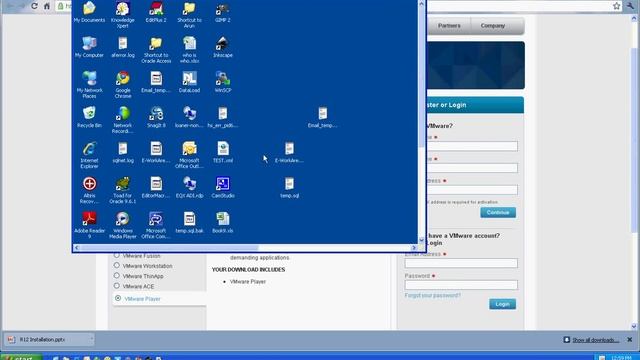The image size is (640, 360).
Task: Open the Adobe Reader 9 shortcut
Action: (89, 225)
